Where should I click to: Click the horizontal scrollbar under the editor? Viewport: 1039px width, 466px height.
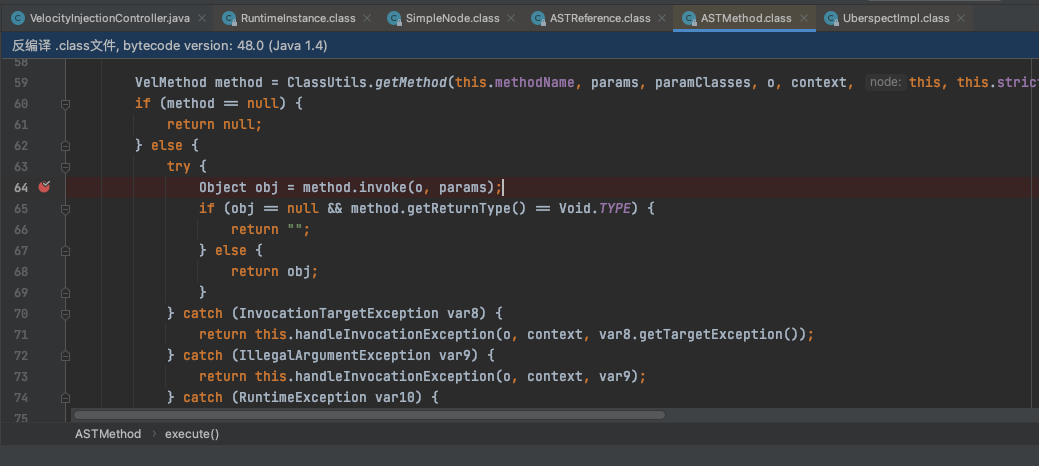(x=368, y=414)
